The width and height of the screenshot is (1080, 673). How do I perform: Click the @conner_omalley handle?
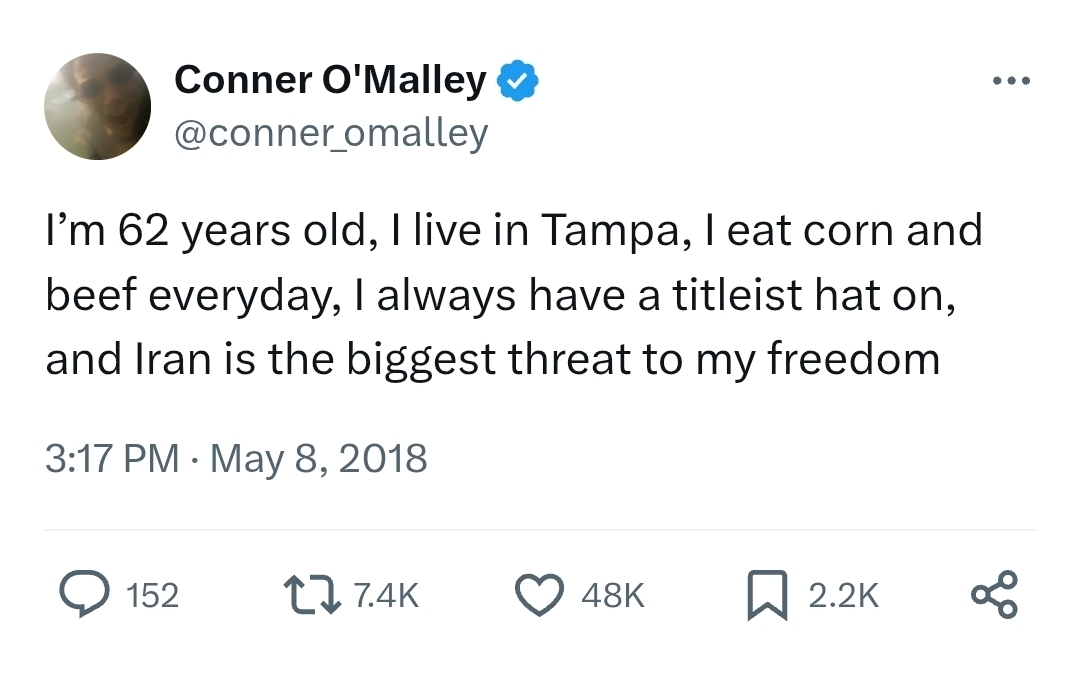[331, 131]
